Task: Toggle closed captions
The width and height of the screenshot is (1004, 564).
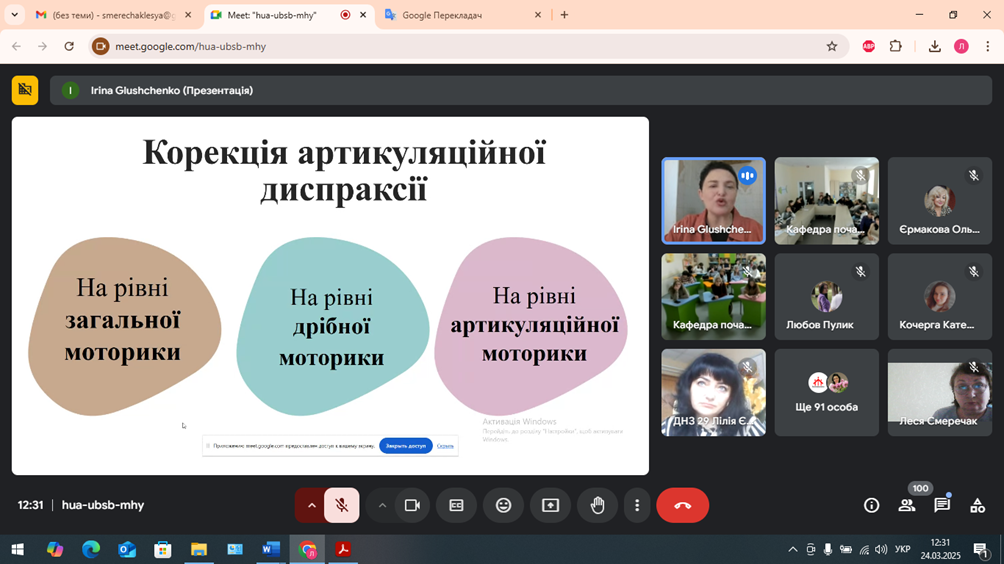Action: (x=456, y=506)
